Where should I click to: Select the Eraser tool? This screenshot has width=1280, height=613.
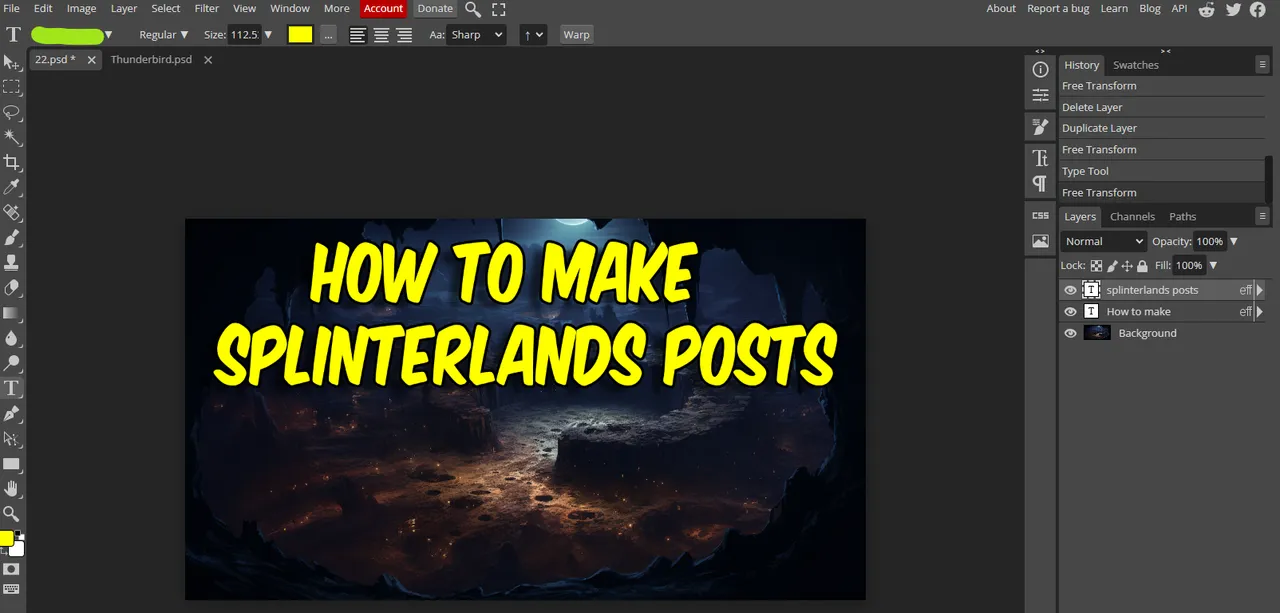pos(12,287)
